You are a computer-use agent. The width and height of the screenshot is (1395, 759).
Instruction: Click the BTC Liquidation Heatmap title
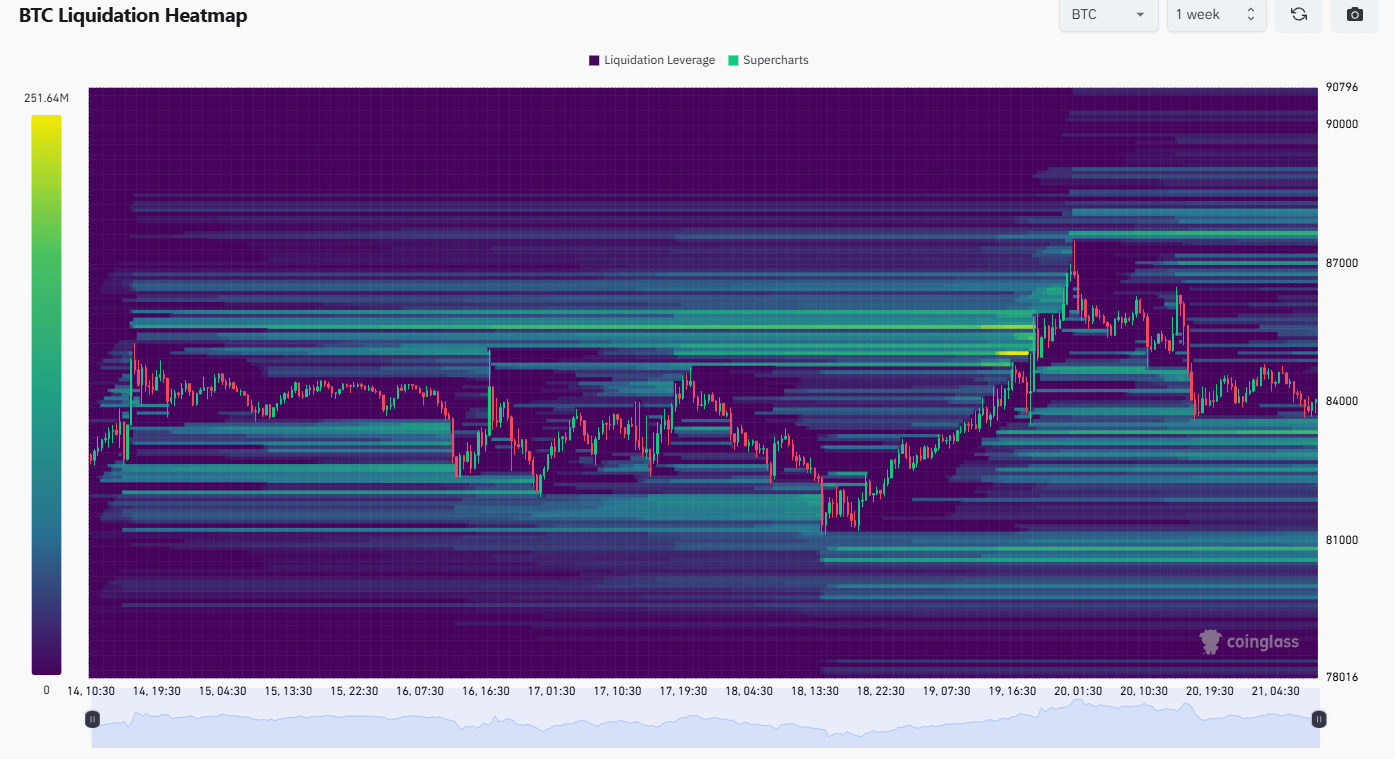pos(133,15)
